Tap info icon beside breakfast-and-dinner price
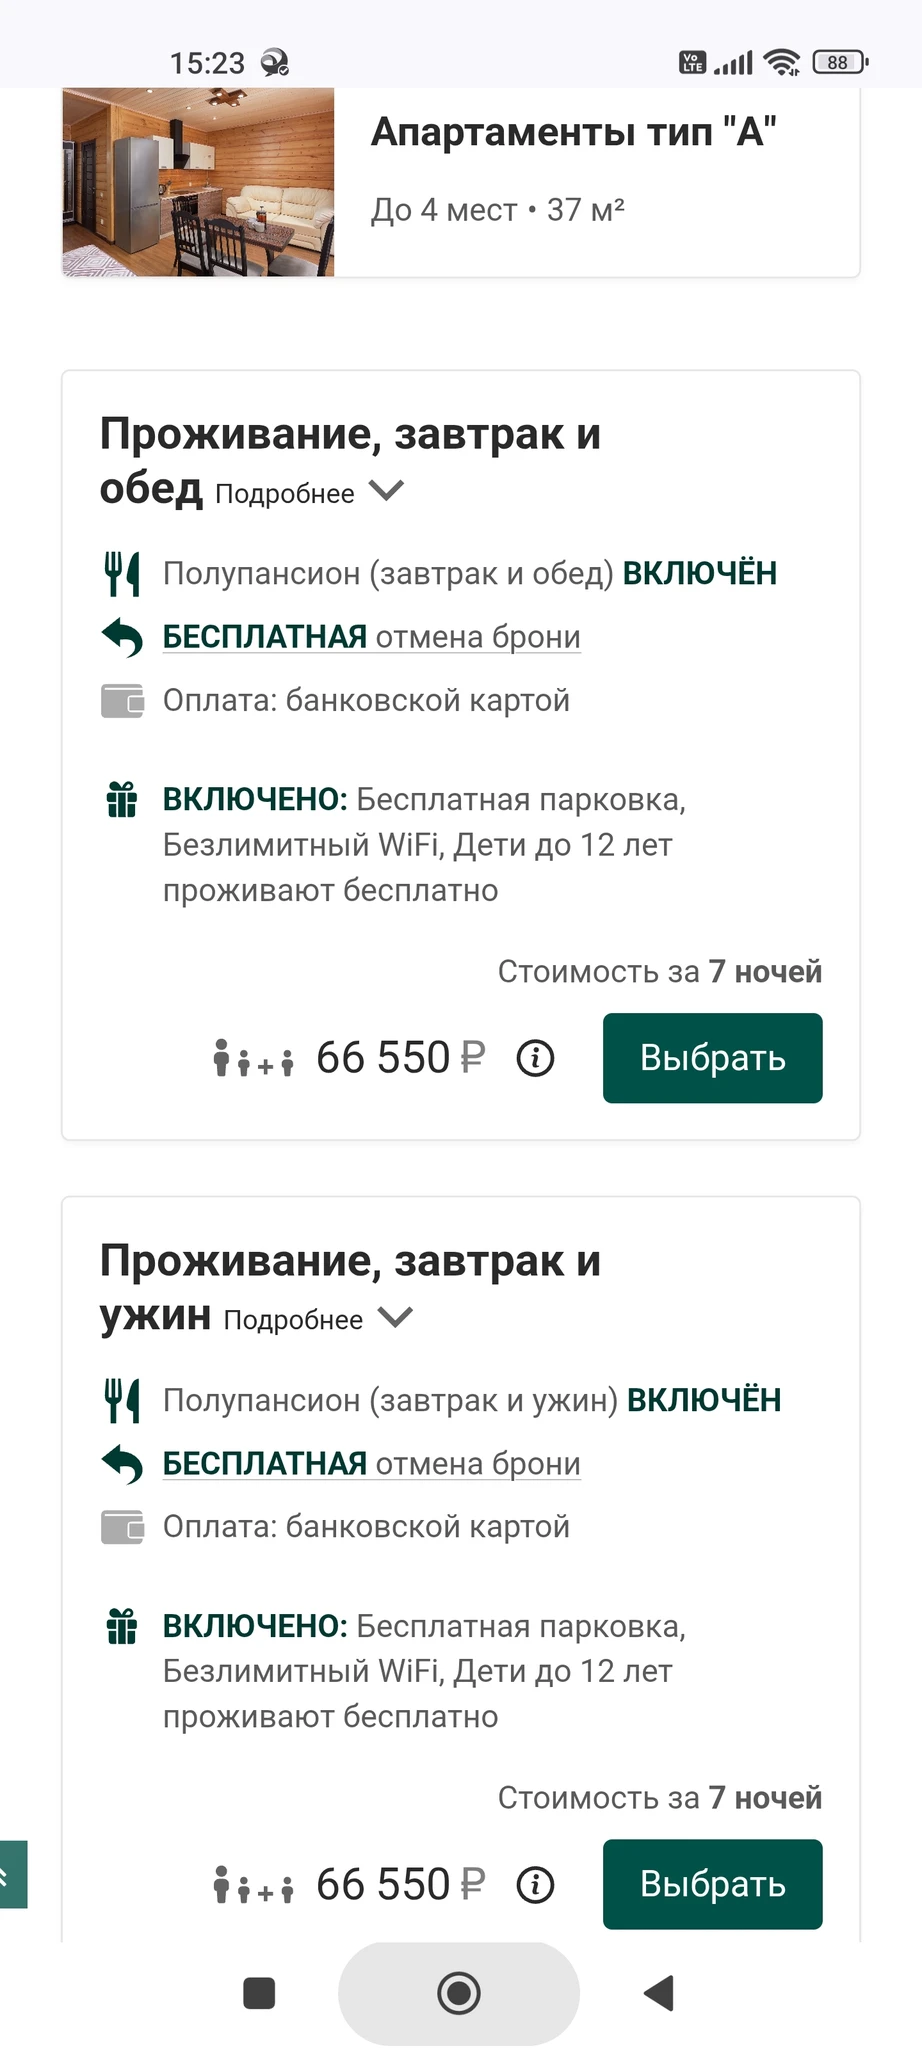This screenshot has width=922, height=2048. [535, 1885]
